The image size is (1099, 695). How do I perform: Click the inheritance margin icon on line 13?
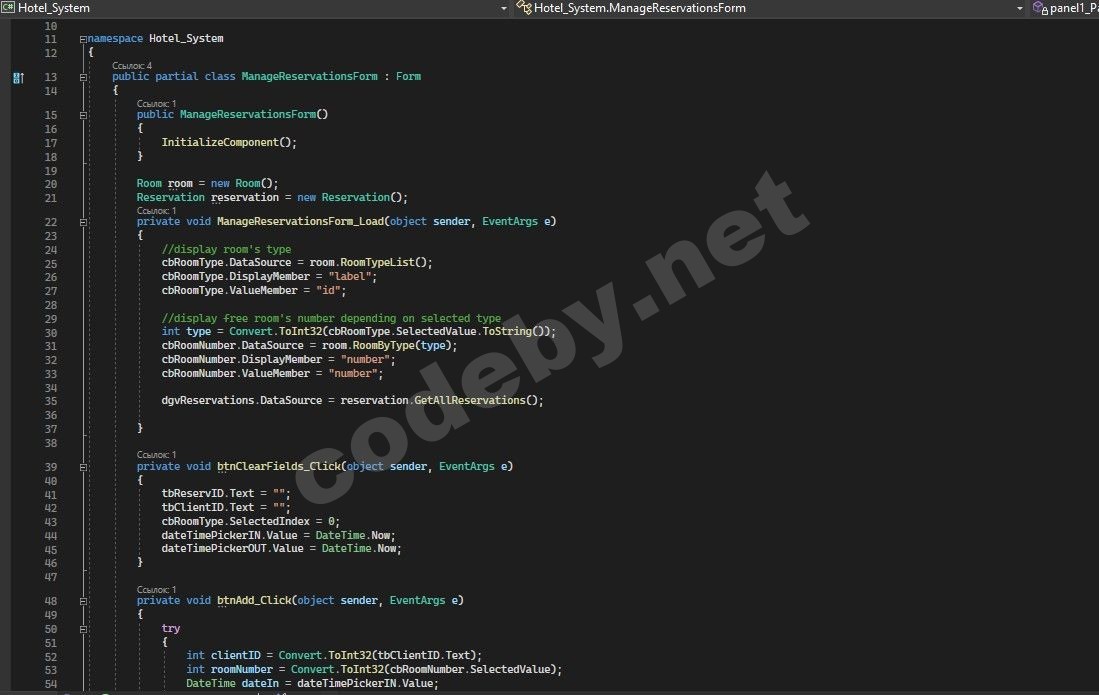pos(19,77)
